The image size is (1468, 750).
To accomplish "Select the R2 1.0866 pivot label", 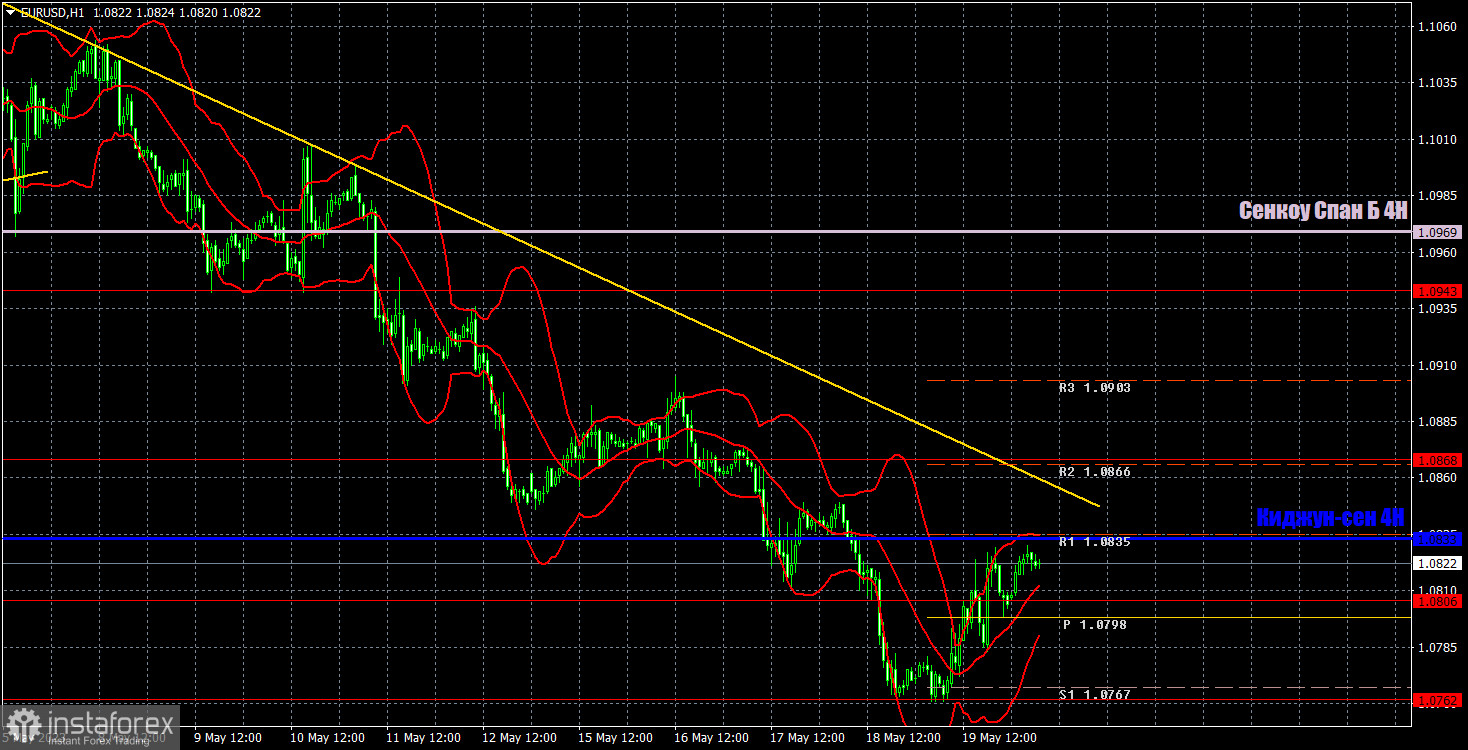I will (1095, 471).
